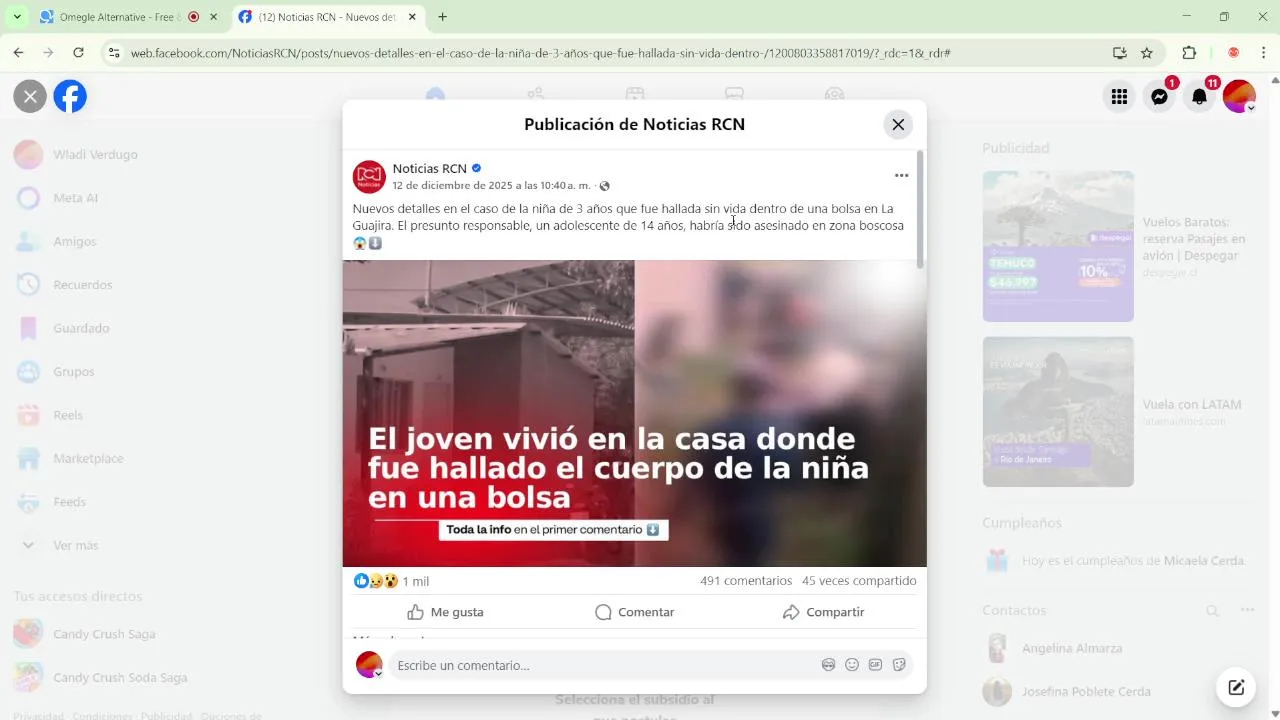Open the post options three-dot menu

901,175
